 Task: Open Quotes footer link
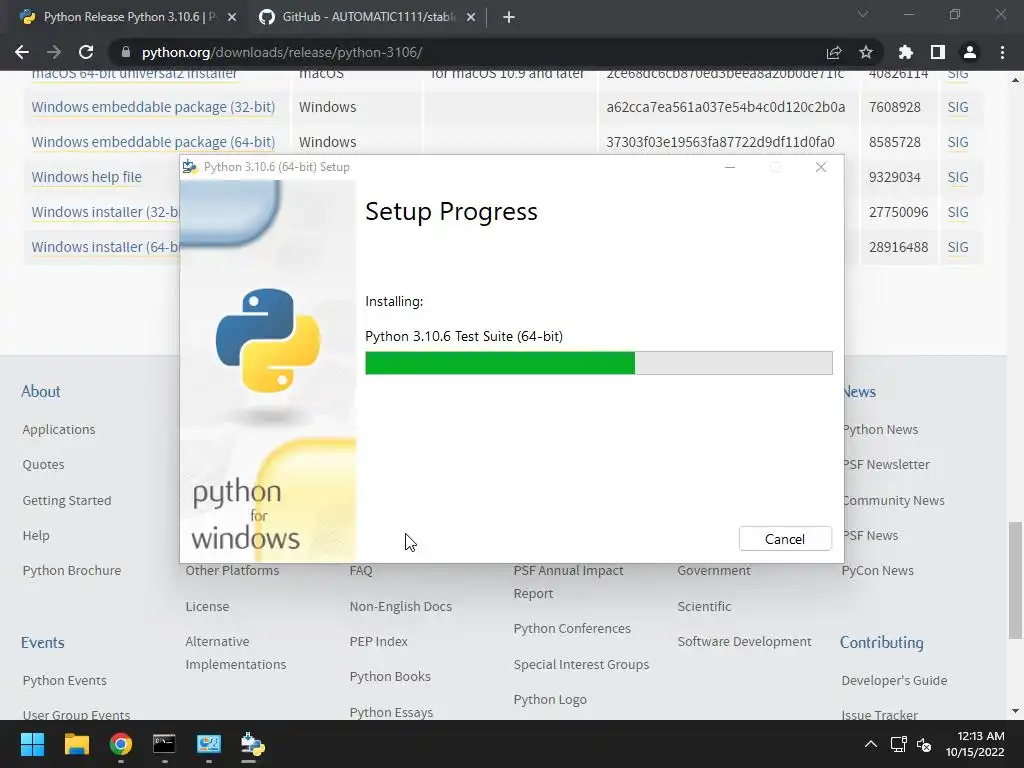tap(43, 464)
